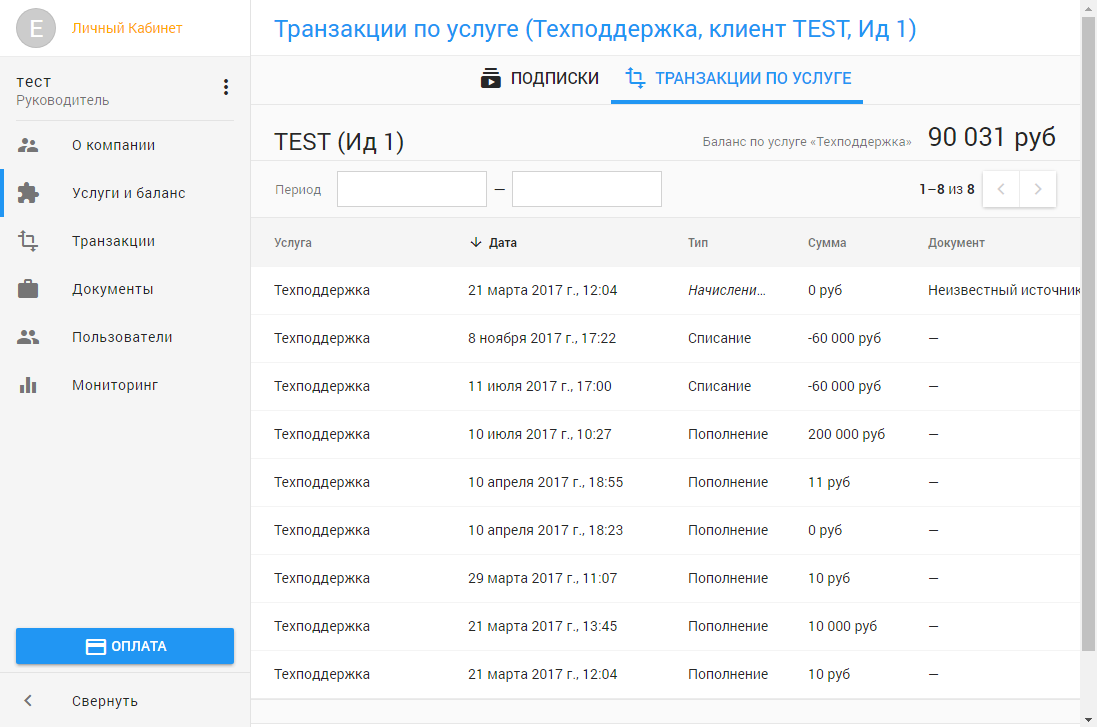Click the О компании people icon
This screenshot has height=727, width=1097.
pyautogui.click(x=28, y=145)
